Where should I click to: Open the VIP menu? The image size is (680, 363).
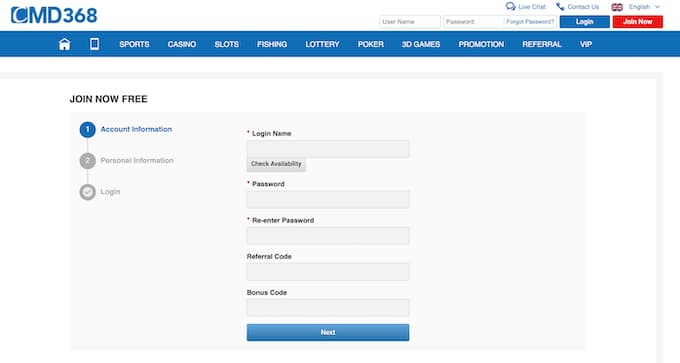[x=586, y=44]
